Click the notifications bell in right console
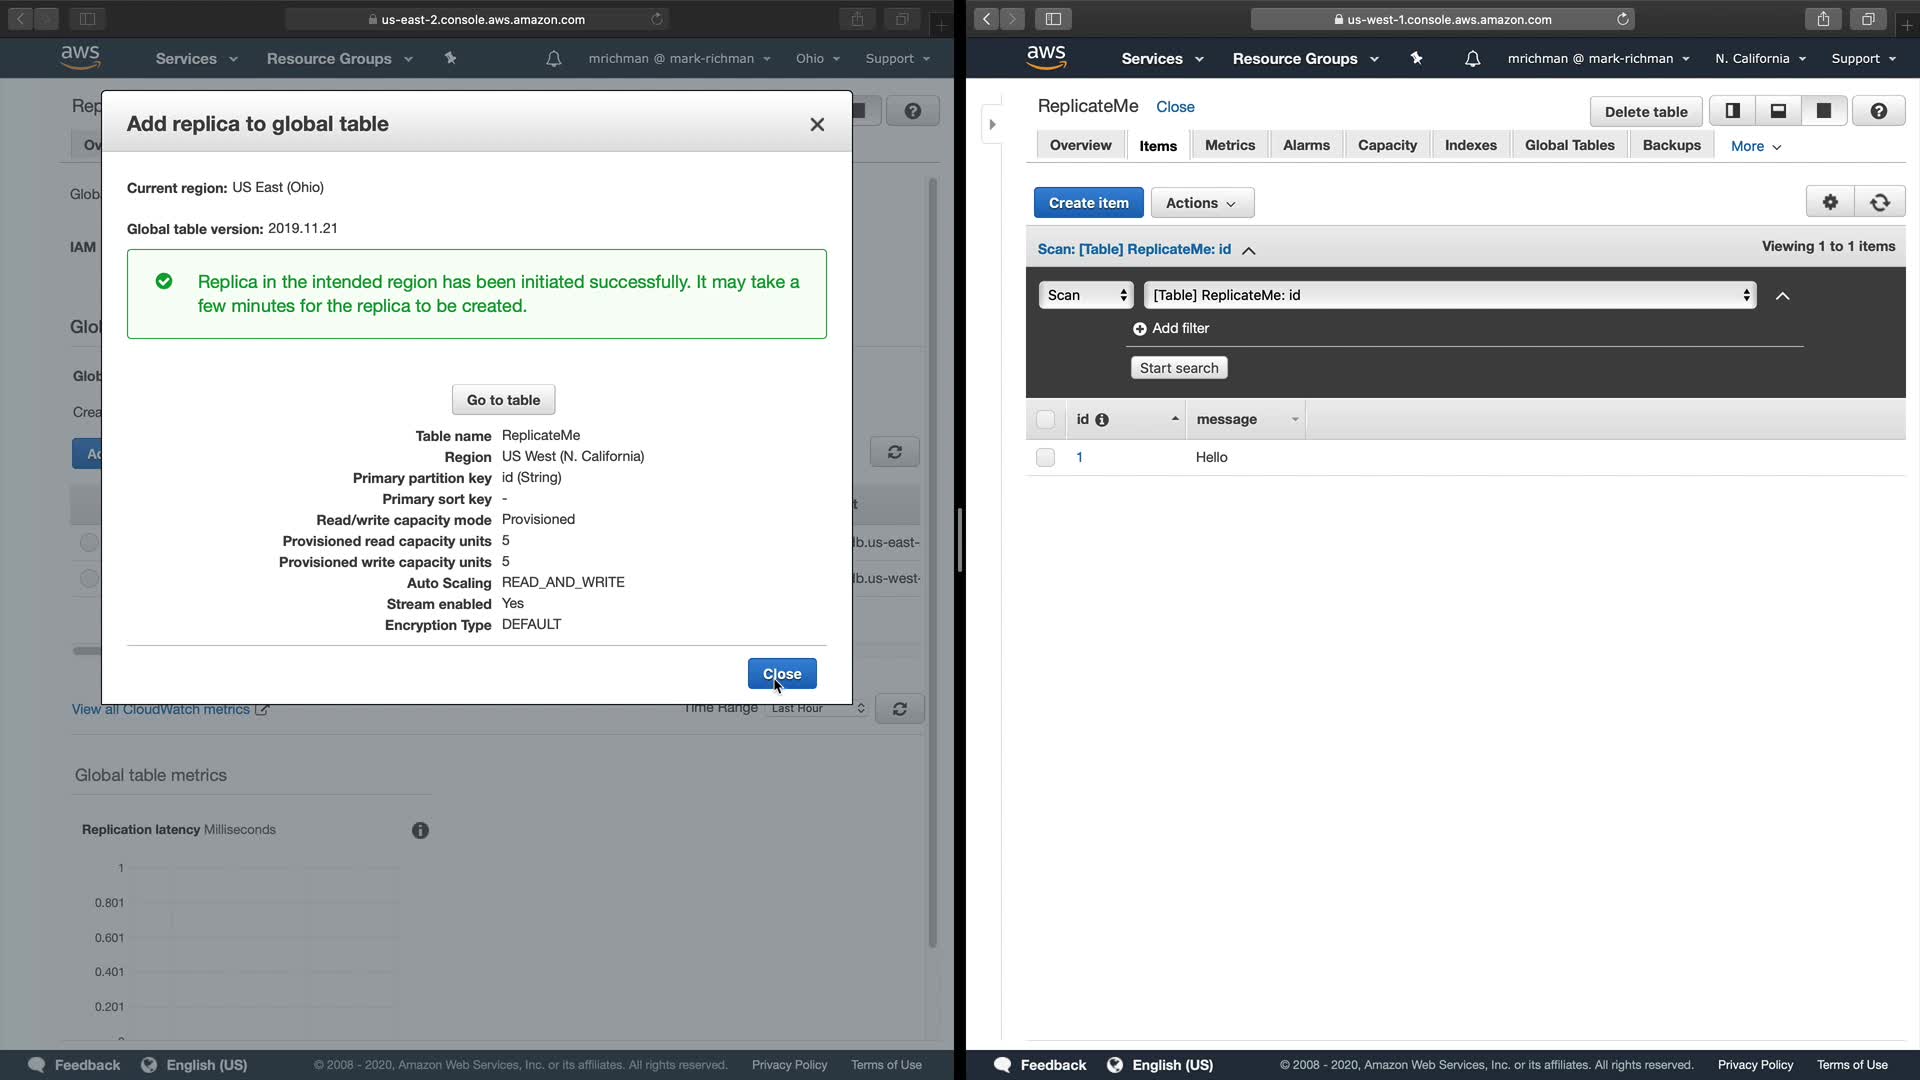 pos(1472,59)
